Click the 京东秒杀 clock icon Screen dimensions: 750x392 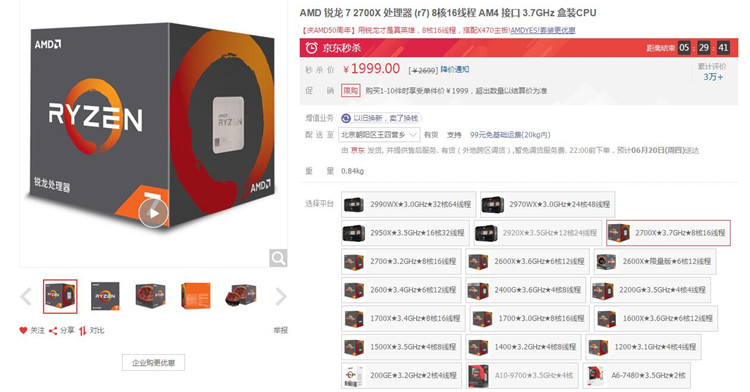click(311, 47)
